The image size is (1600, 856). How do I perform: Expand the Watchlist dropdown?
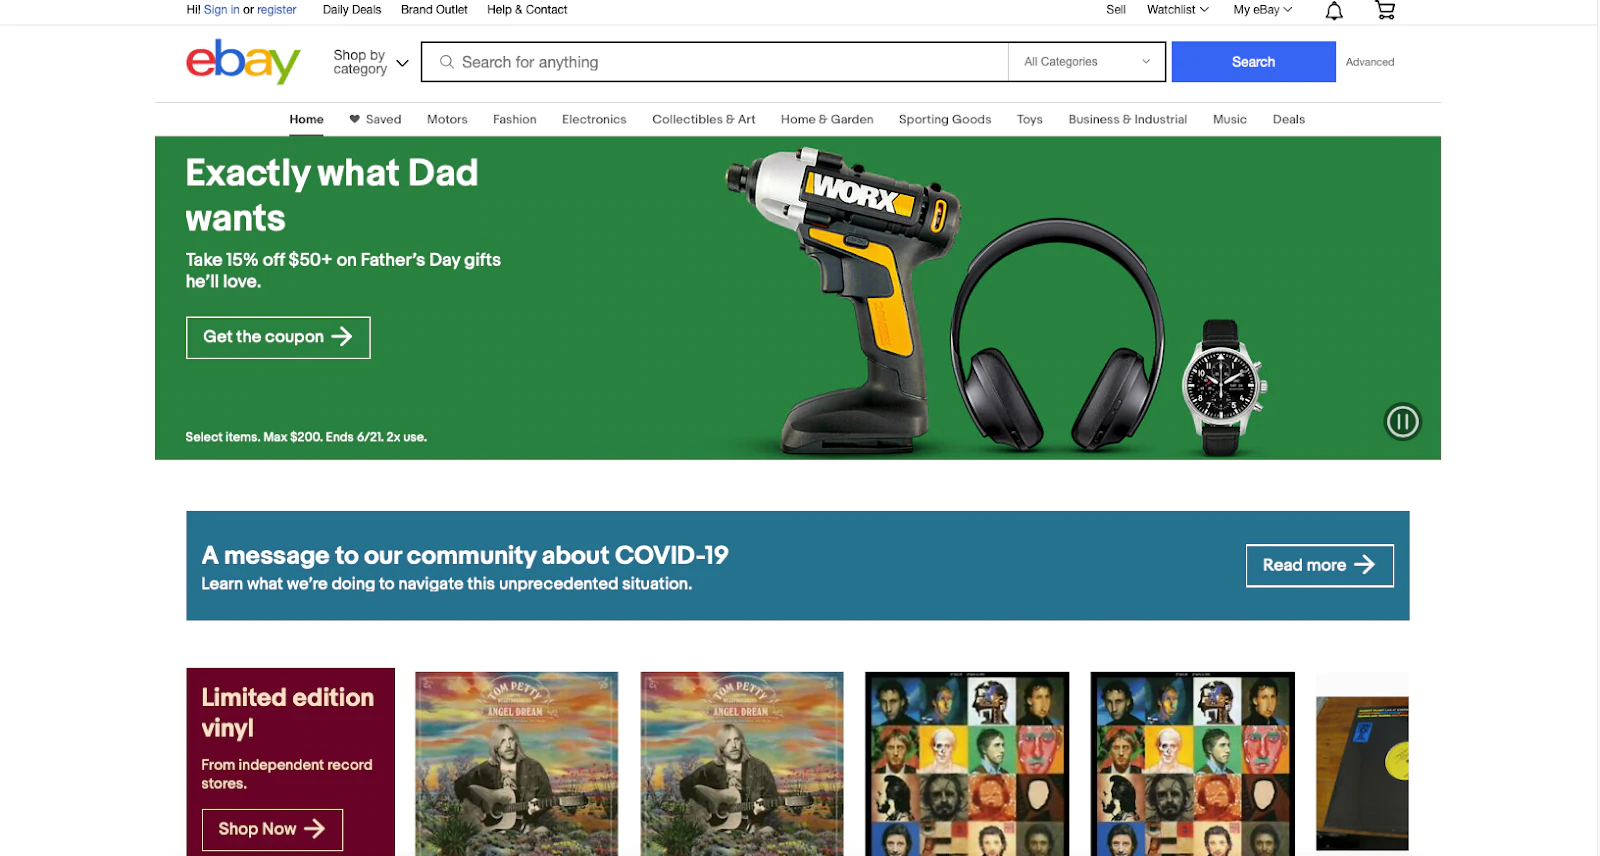pos(1178,10)
